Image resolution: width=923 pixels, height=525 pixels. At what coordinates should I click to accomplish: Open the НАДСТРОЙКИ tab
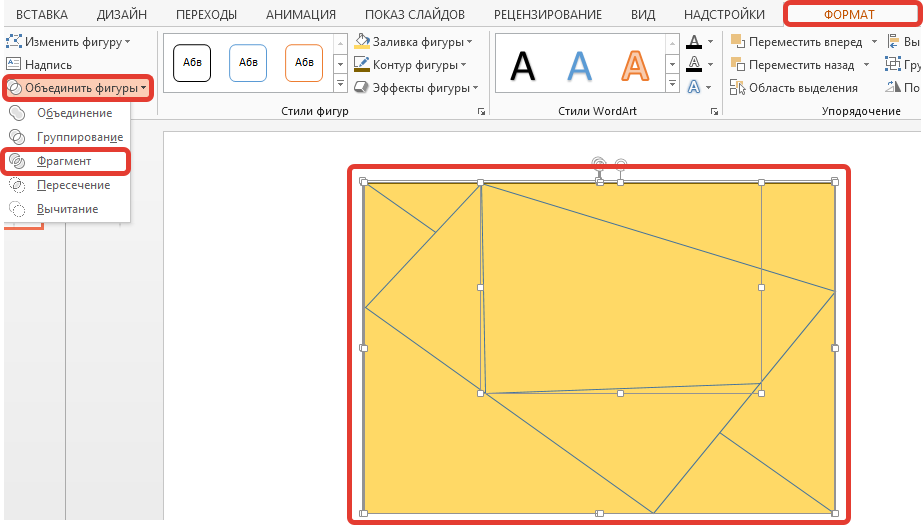725,15
